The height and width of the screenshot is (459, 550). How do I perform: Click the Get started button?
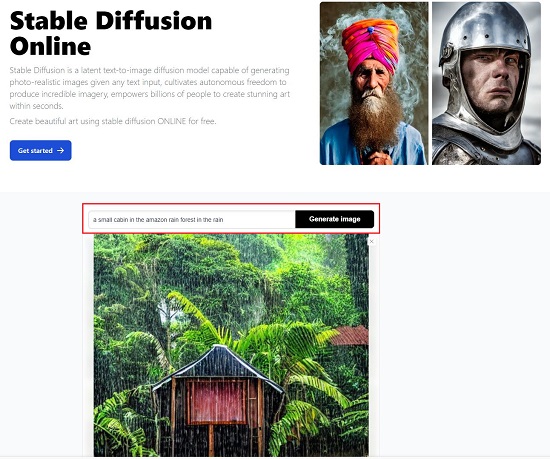41,150
